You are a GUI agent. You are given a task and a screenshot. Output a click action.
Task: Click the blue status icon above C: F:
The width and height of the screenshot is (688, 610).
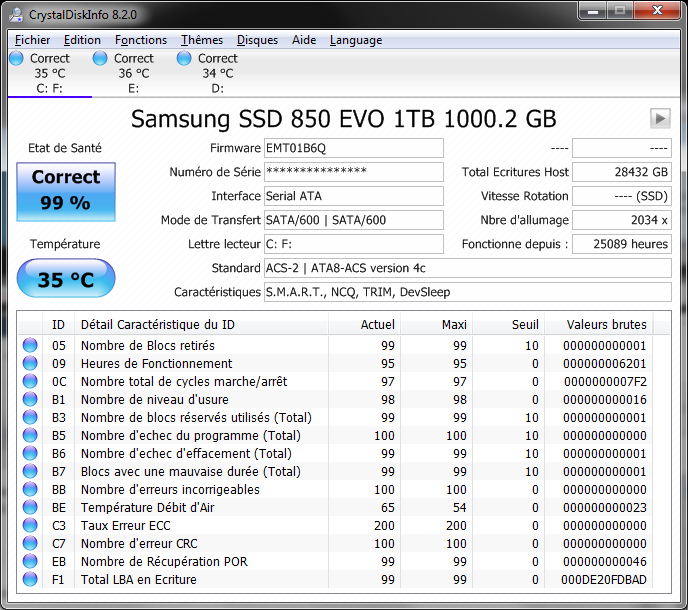pos(16,58)
